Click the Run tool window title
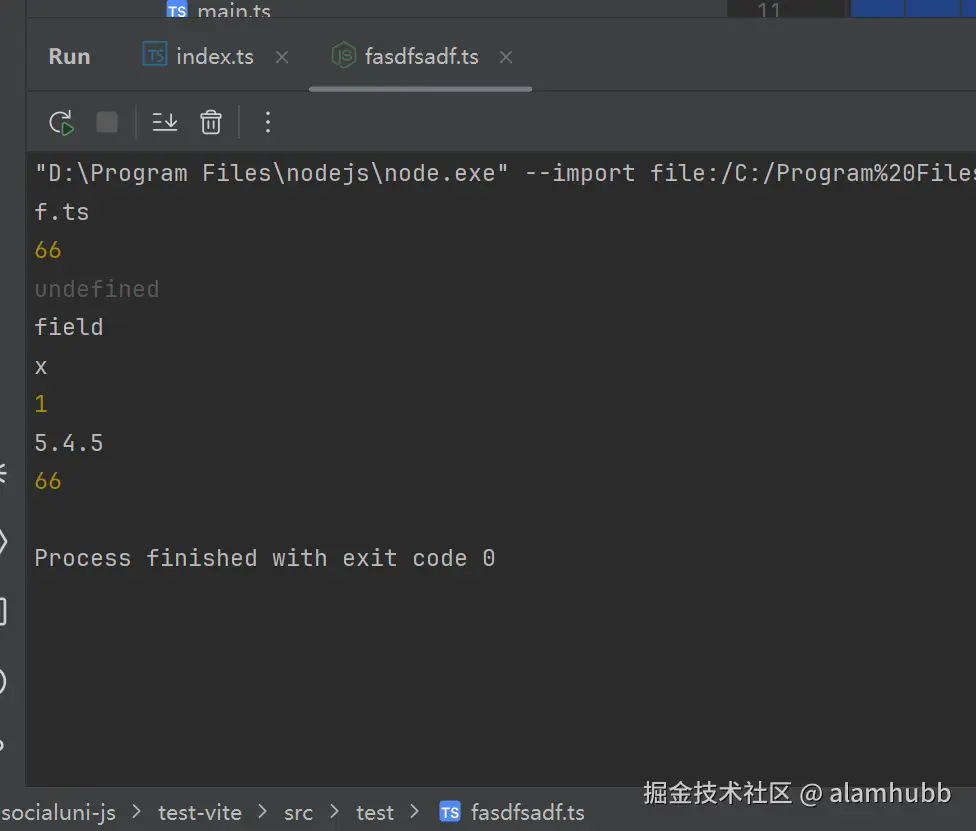 pos(69,57)
